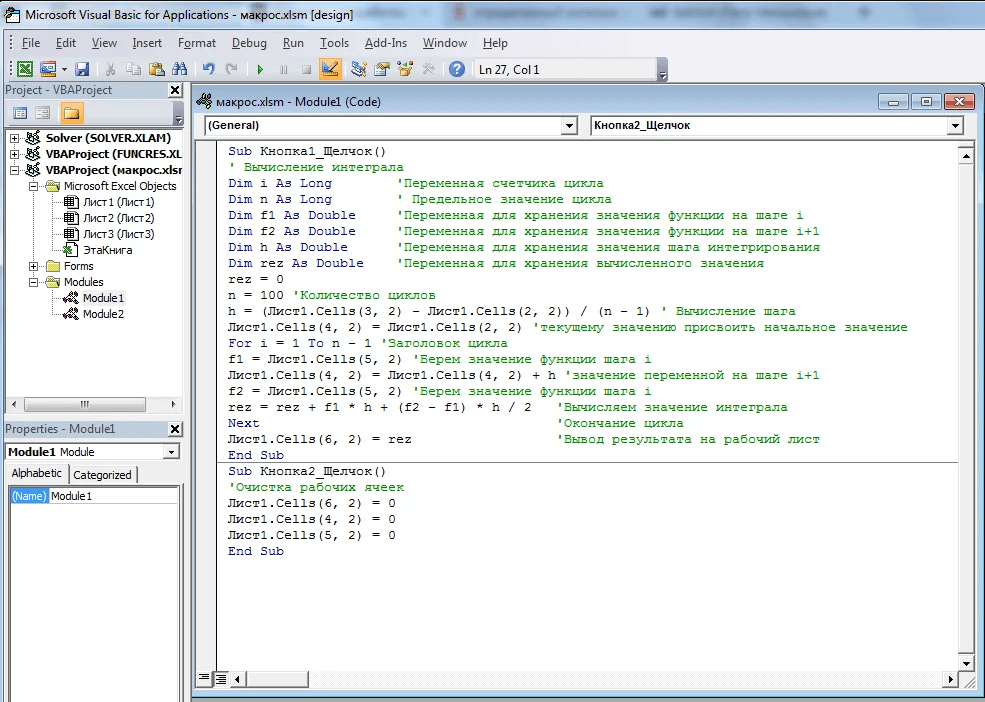Click the 'End Sub' line of Кнопка2_Щелчок
985x702 pixels.
click(x=256, y=551)
